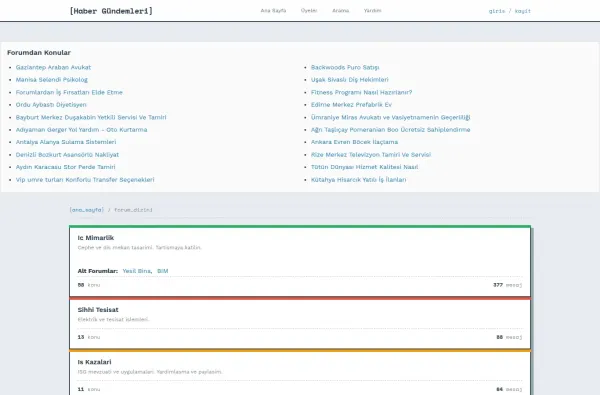This screenshot has height=395, width=600.
Task: Open Ankara Evren Böcek İlaçlama topic
Action: 354,142
